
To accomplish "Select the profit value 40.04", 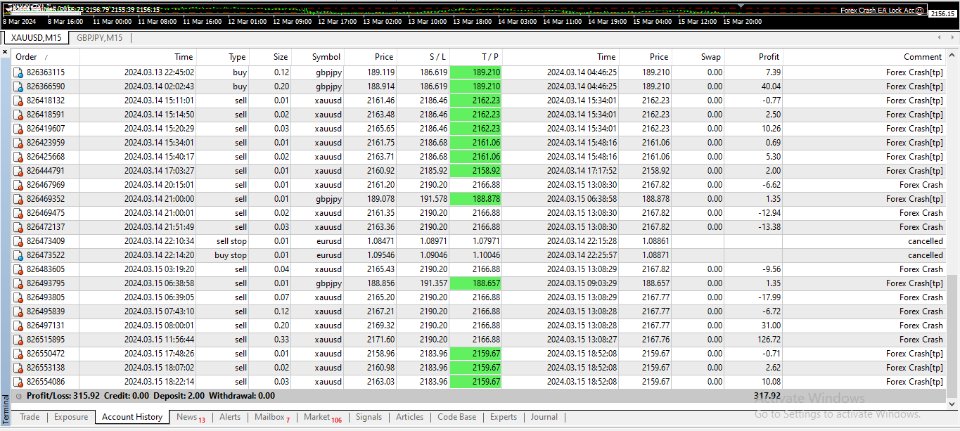I will 770,86.
